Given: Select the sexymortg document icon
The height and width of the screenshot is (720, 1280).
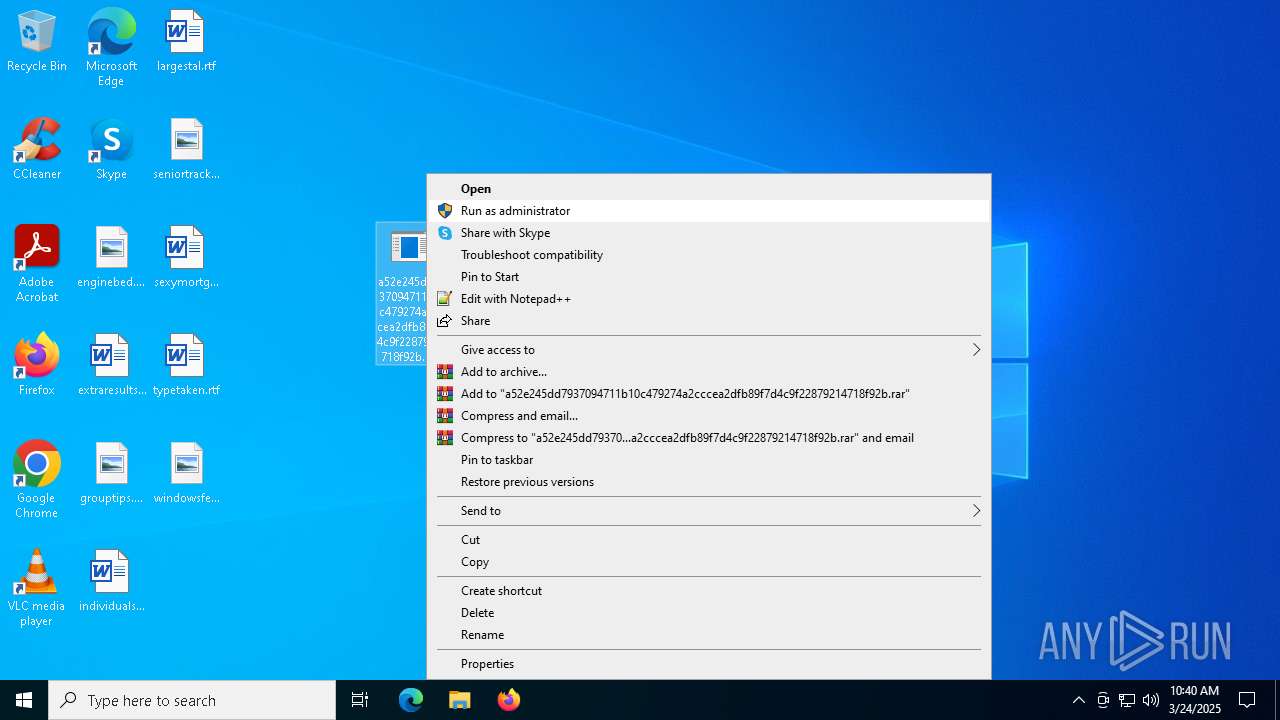Looking at the screenshot, I should point(186,258).
